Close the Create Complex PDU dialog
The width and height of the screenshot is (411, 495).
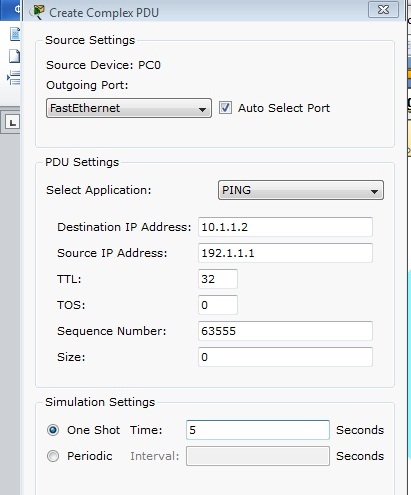pyautogui.click(x=383, y=10)
